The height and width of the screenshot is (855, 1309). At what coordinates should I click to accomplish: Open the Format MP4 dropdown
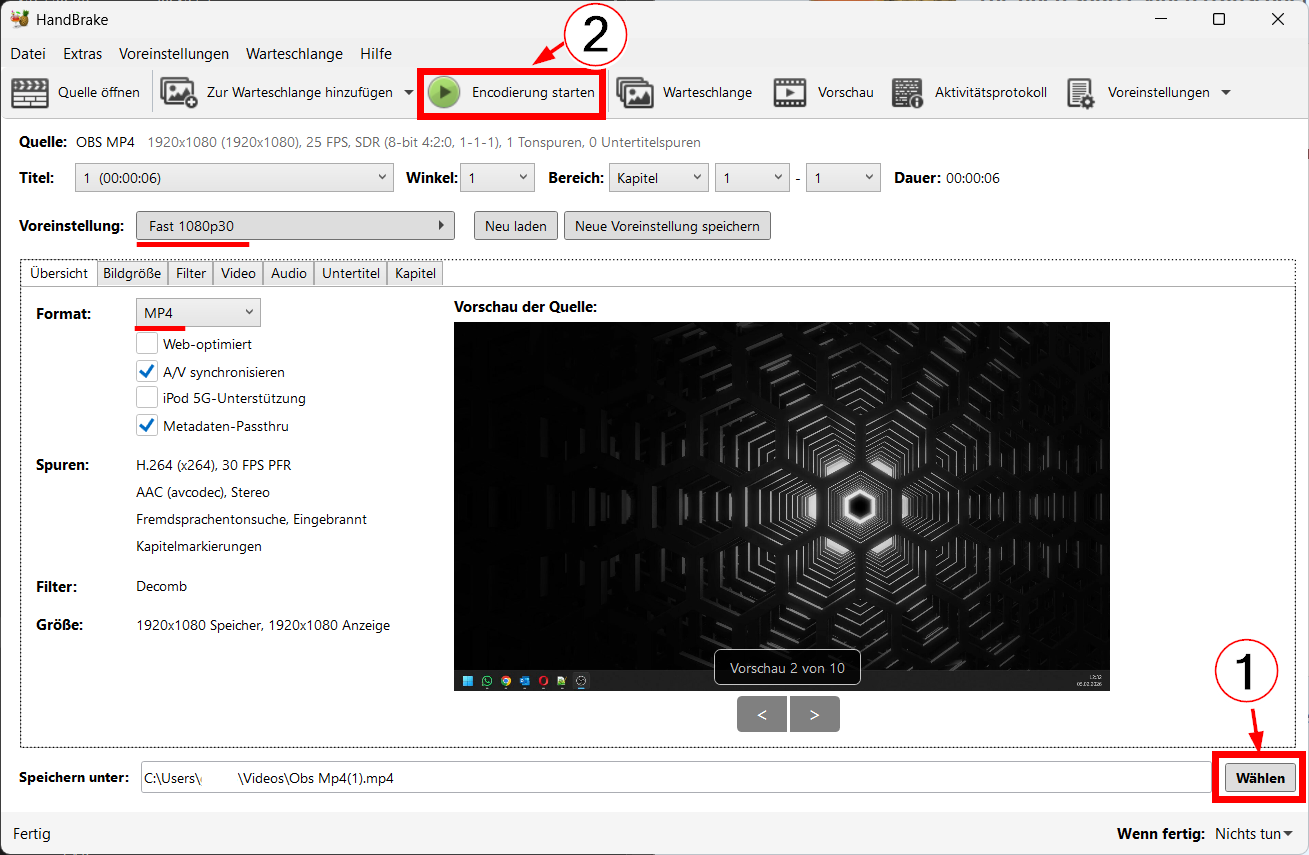click(x=198, y=313)
